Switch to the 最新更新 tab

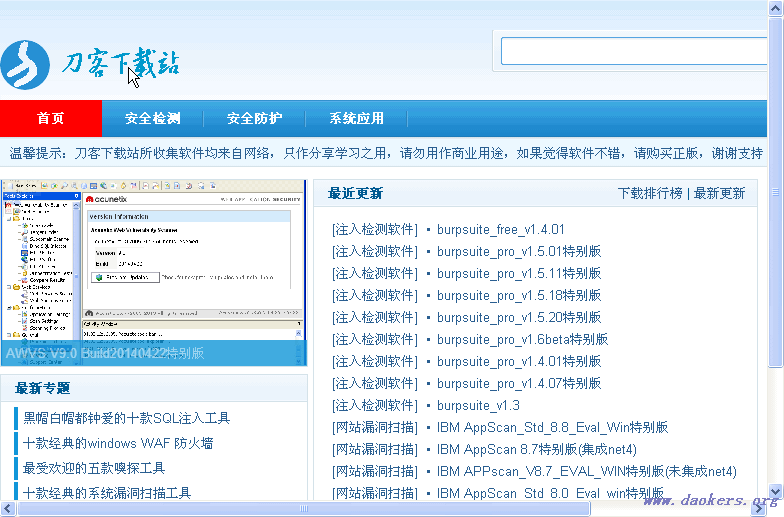pos(719,193)
